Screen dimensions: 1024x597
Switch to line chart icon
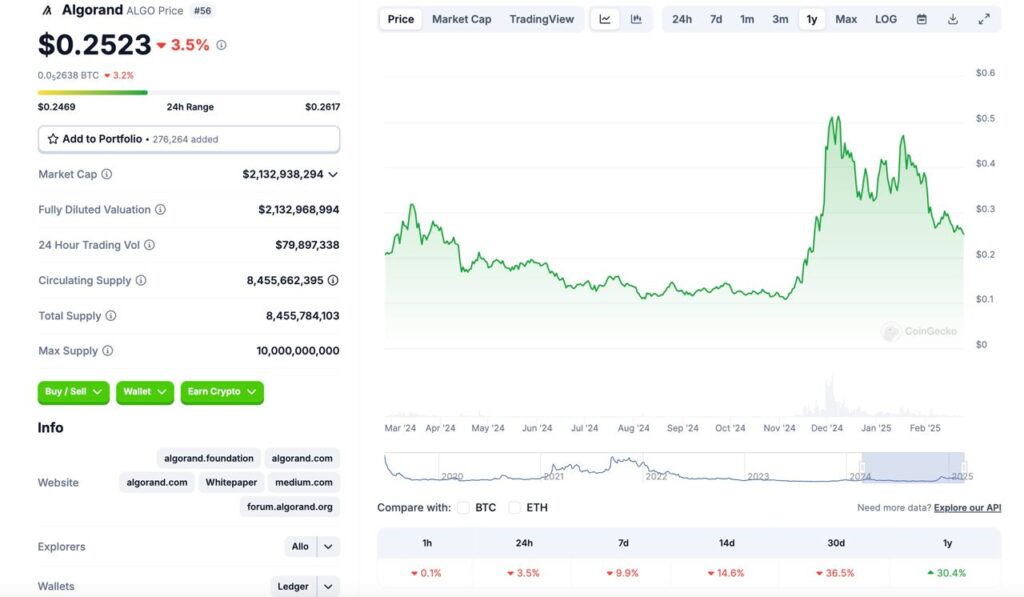tap(605, 19)
